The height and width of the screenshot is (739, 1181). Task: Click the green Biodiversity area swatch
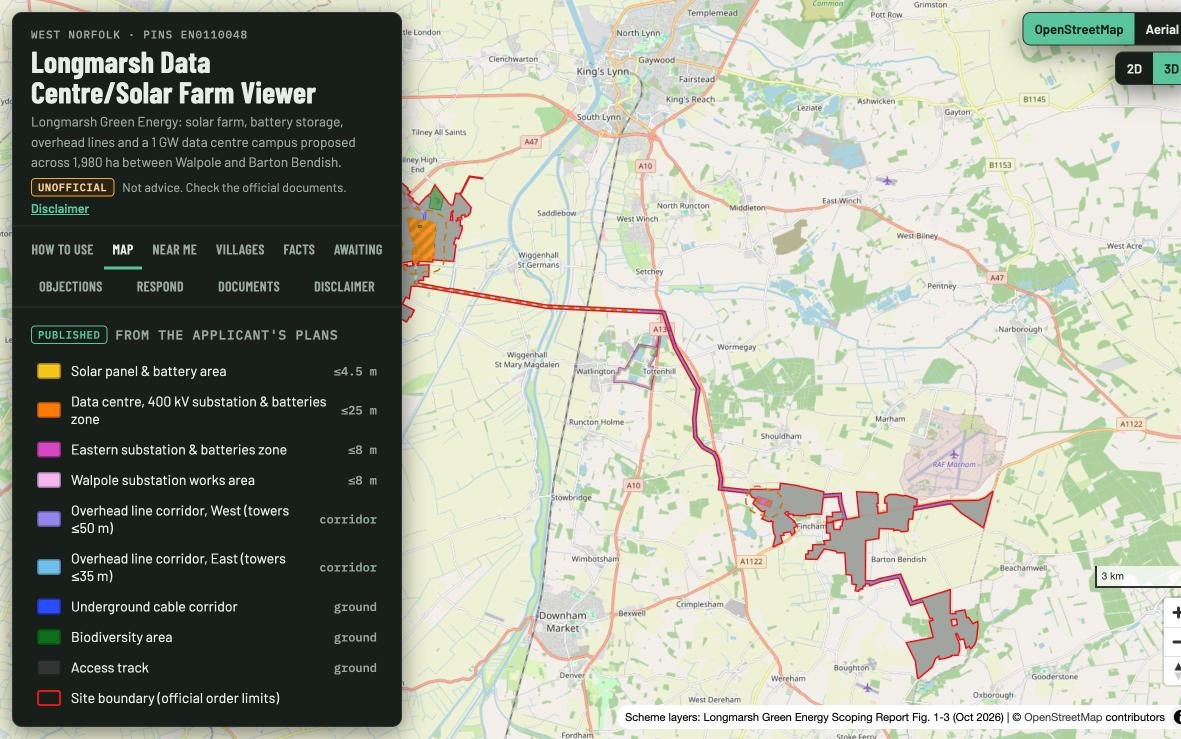click(x=49, y=637)
